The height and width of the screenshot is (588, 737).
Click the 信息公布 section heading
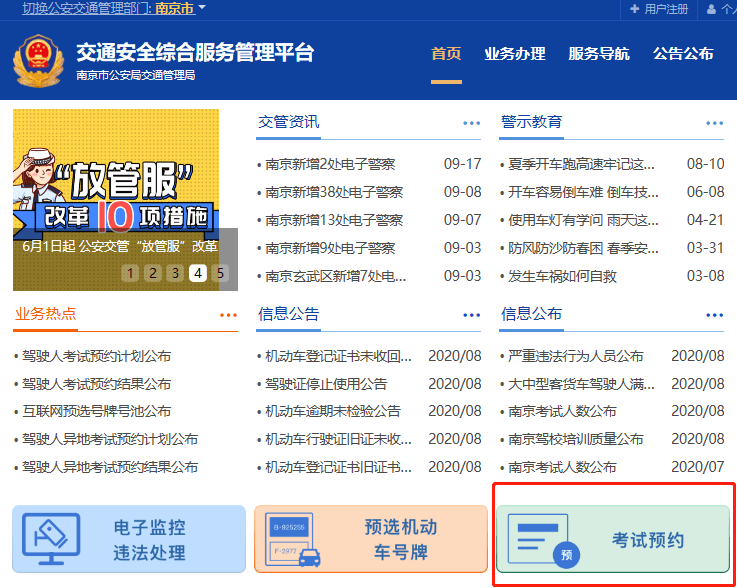click(532, 314)
